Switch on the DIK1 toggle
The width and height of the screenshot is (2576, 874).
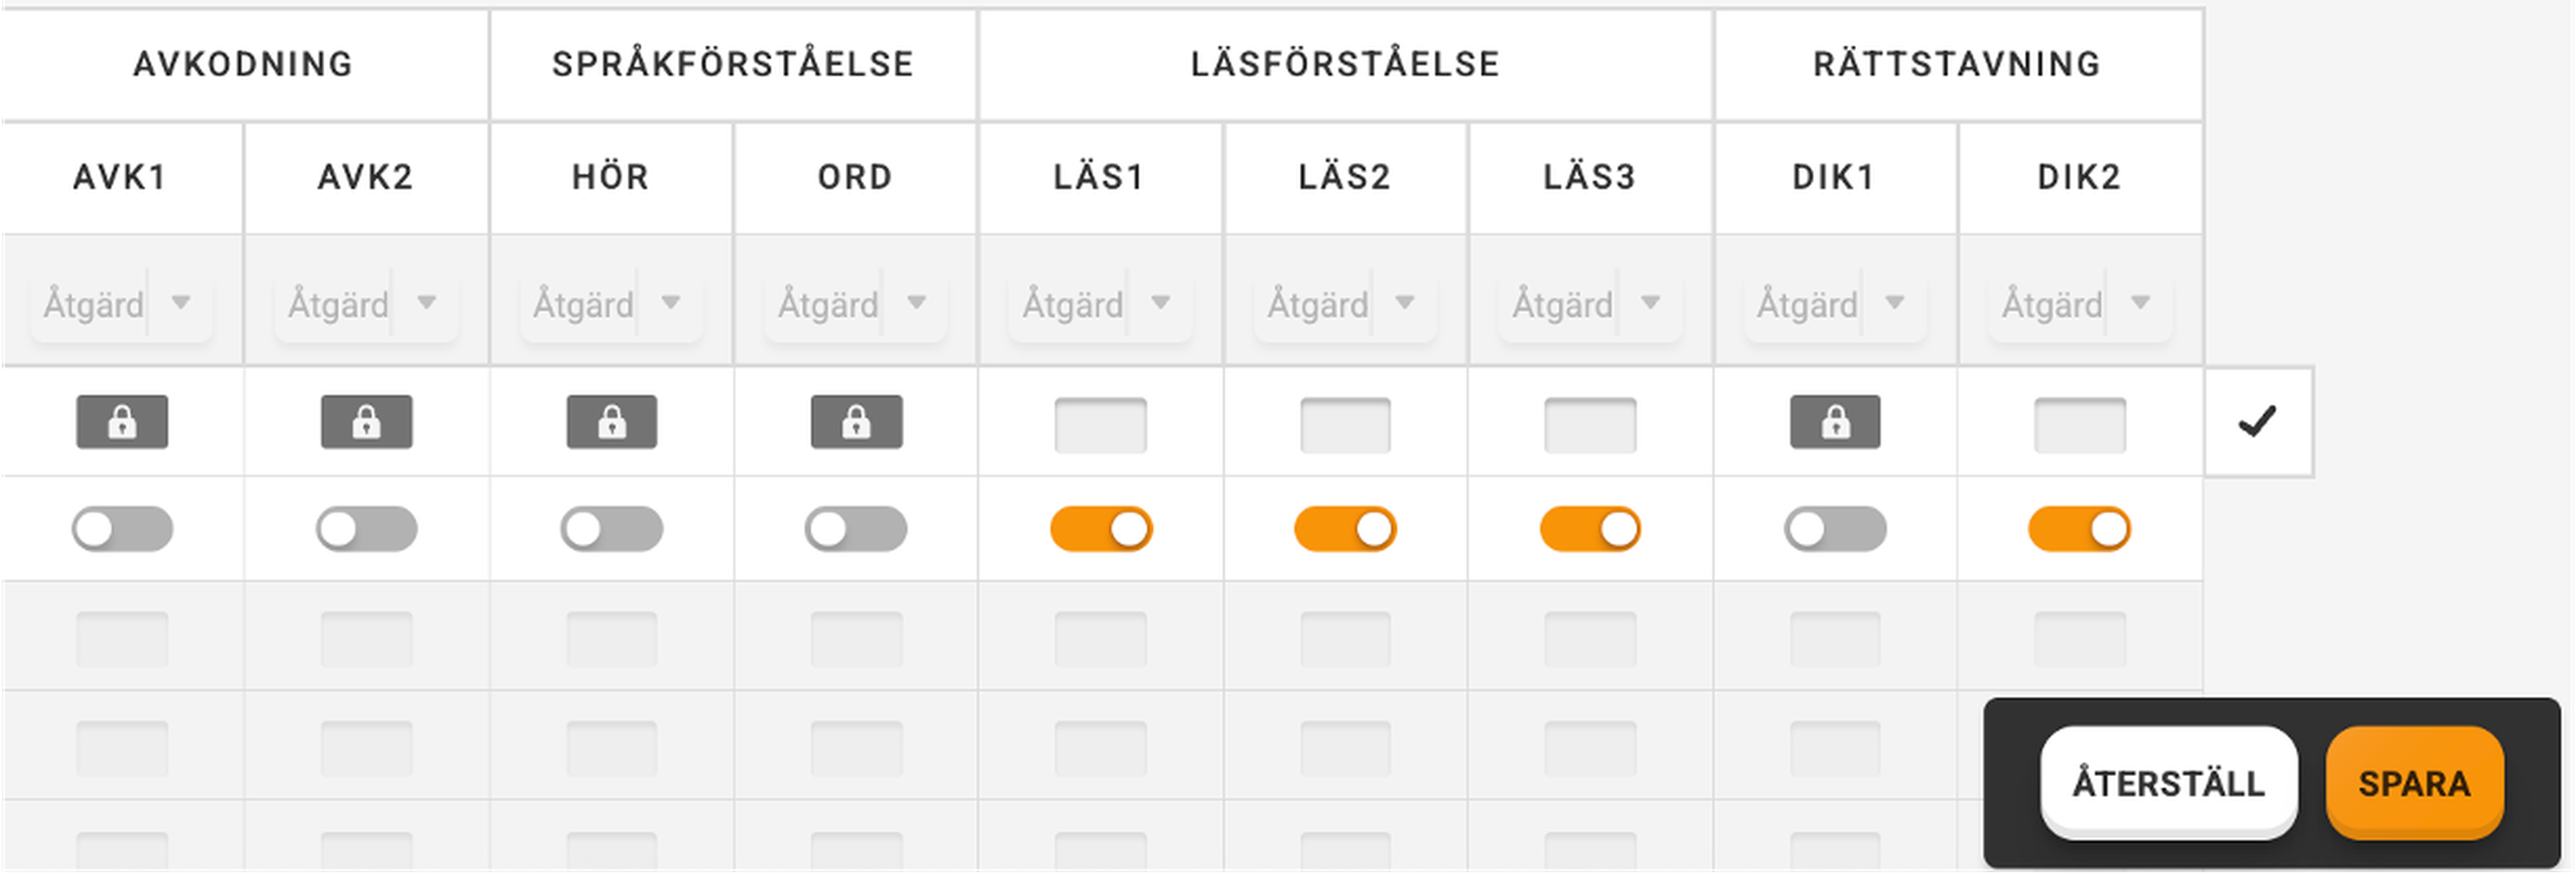click(x=1835, y=529)
